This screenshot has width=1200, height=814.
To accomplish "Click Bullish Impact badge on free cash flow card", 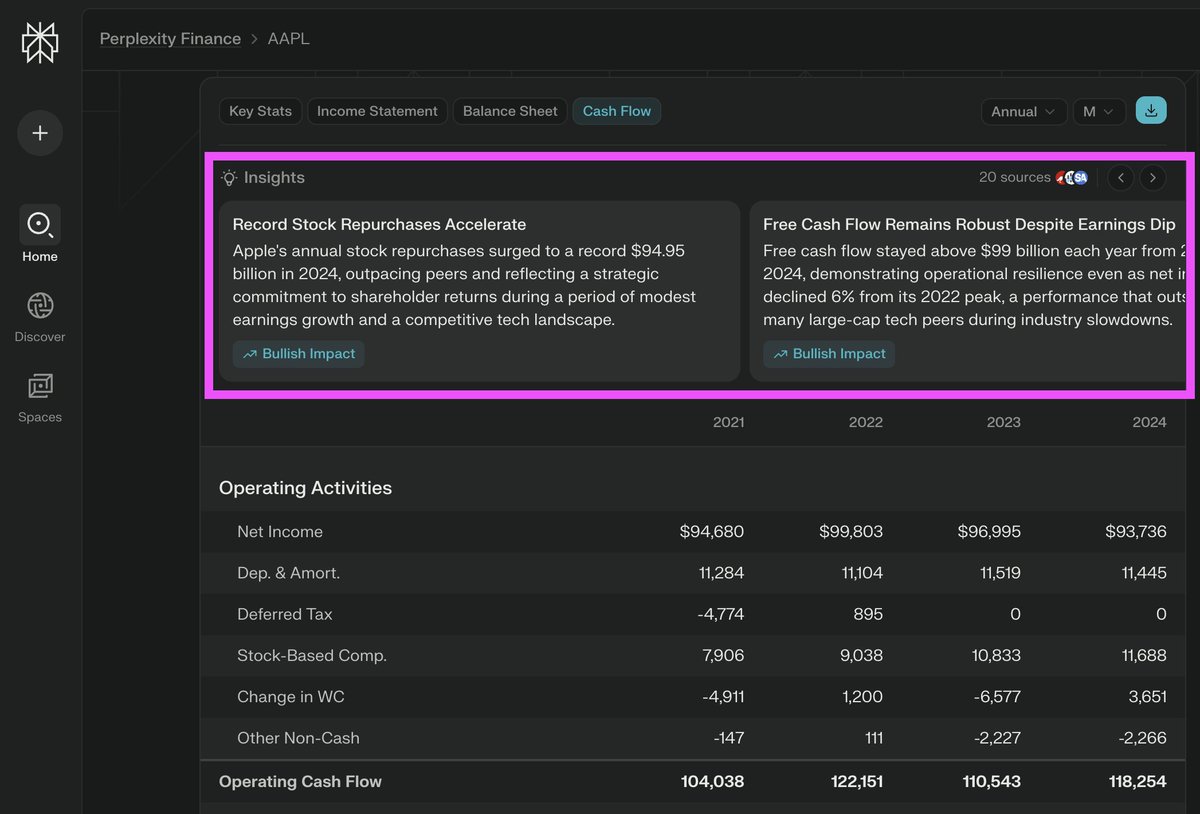I will coord(829,354).
